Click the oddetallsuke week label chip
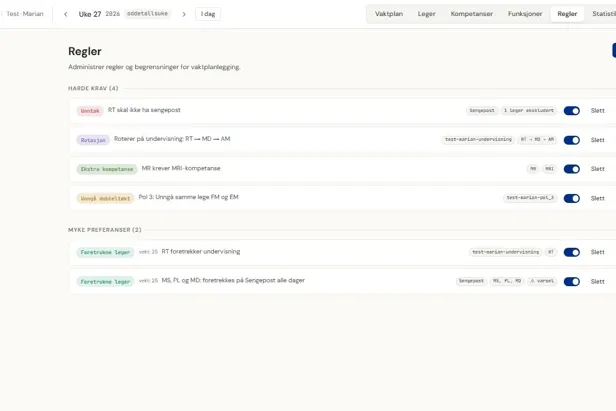The width and height of the screenshot is (616, 411). (147, 14)
